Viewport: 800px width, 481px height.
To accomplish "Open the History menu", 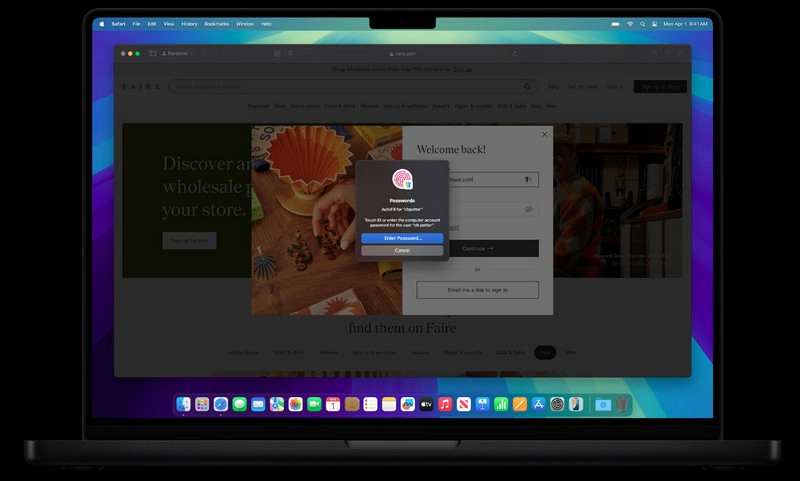I will (189, 23).
